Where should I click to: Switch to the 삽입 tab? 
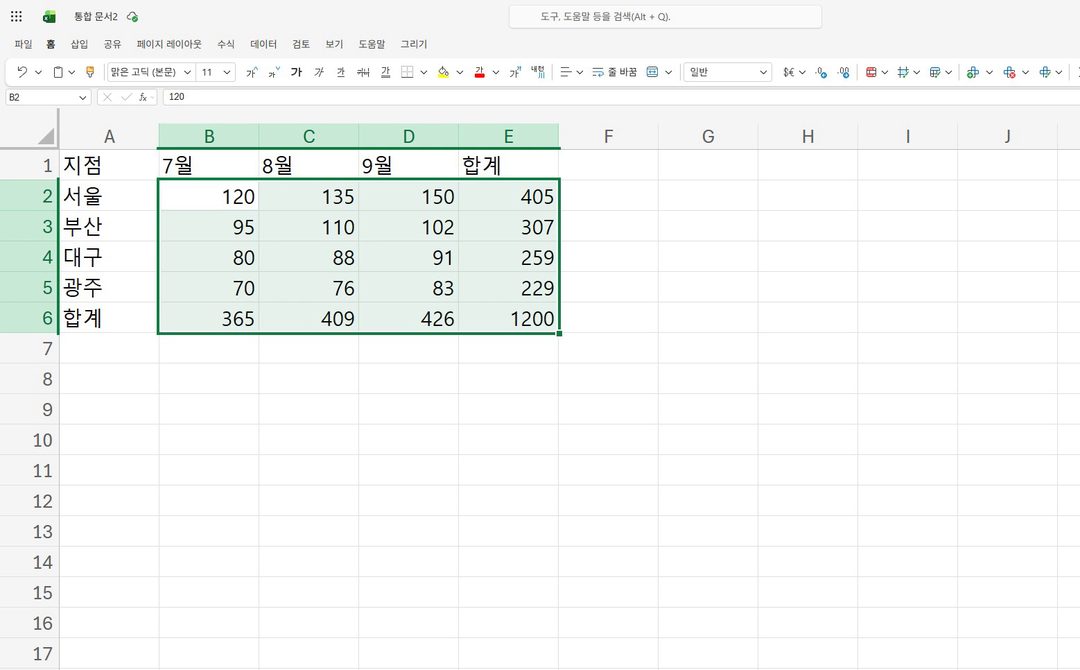pyautogui.click(x=79, y=44)
